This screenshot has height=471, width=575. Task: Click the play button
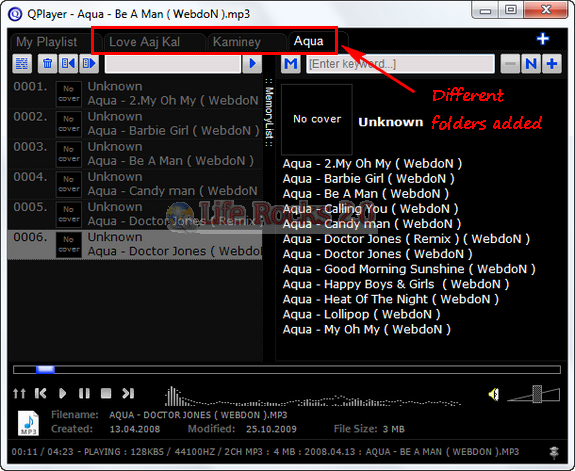tap(62, 393)
